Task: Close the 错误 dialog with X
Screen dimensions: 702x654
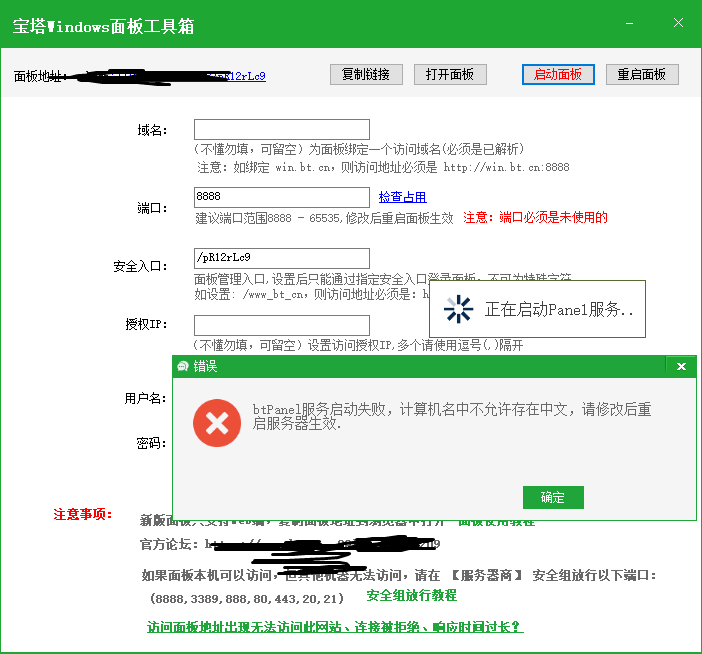Action: 681,367
